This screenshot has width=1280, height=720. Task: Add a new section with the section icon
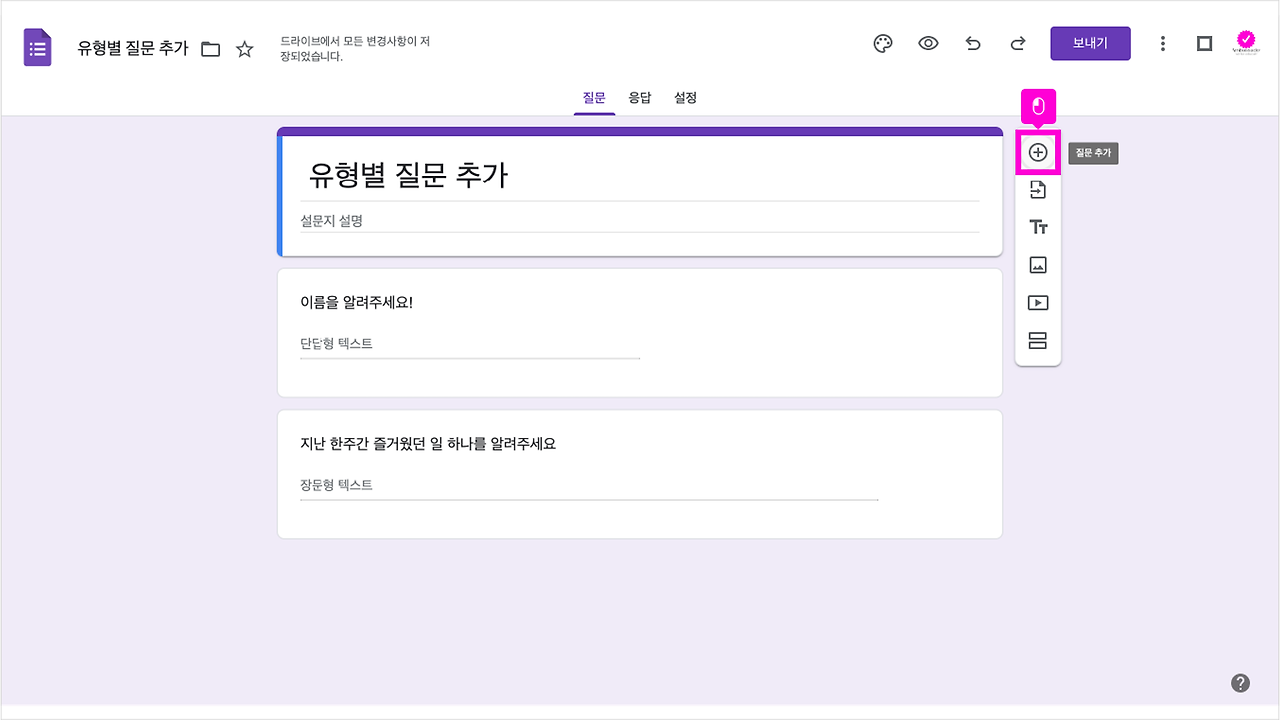[x=1038, y=340]
